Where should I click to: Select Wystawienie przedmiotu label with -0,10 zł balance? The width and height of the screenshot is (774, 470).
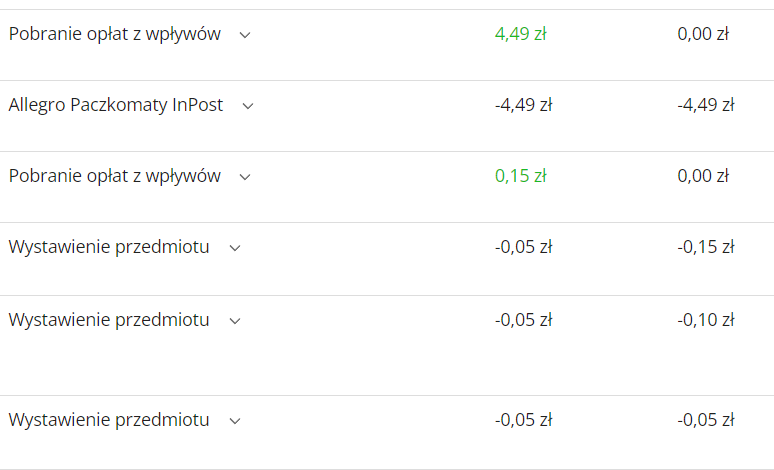[109, 320]
